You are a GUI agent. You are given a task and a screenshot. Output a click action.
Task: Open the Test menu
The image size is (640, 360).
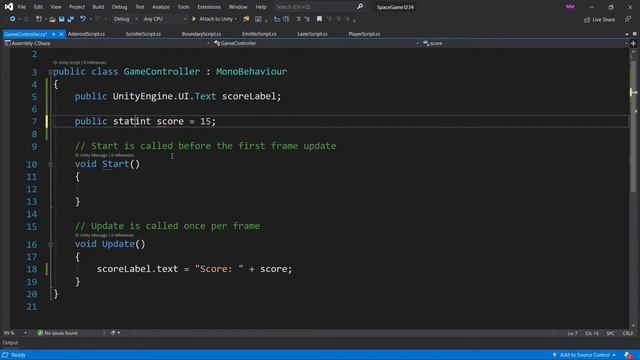coord(140,7)
